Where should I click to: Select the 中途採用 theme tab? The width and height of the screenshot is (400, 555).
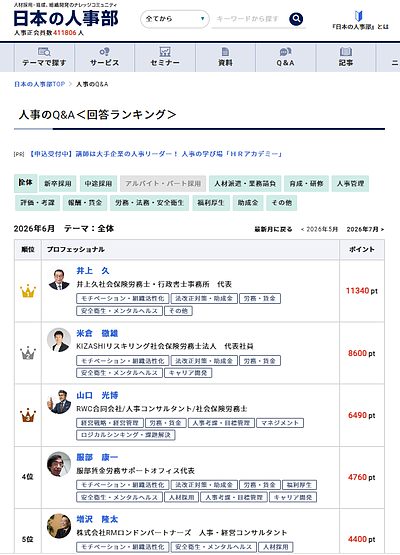coord(98,183)
